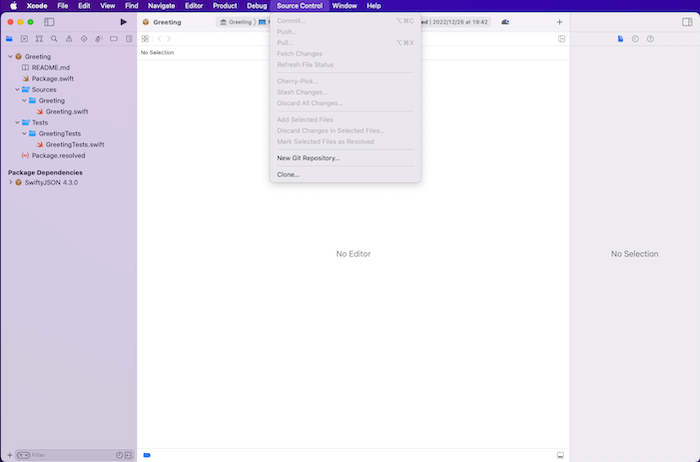Show the History inspector
This screenshot has height=462, width=700.
click(x=635, y=39)
